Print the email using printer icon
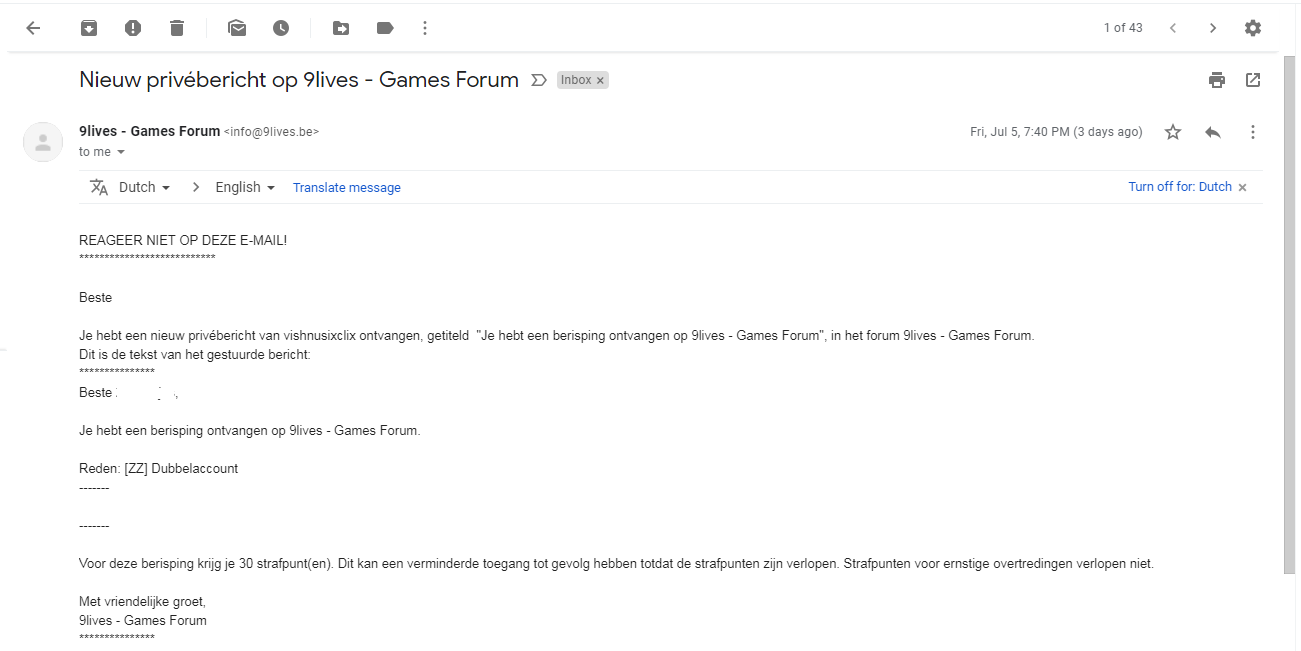The image size is (1301, 651). pyautogui.click(x=1217, y=80)
